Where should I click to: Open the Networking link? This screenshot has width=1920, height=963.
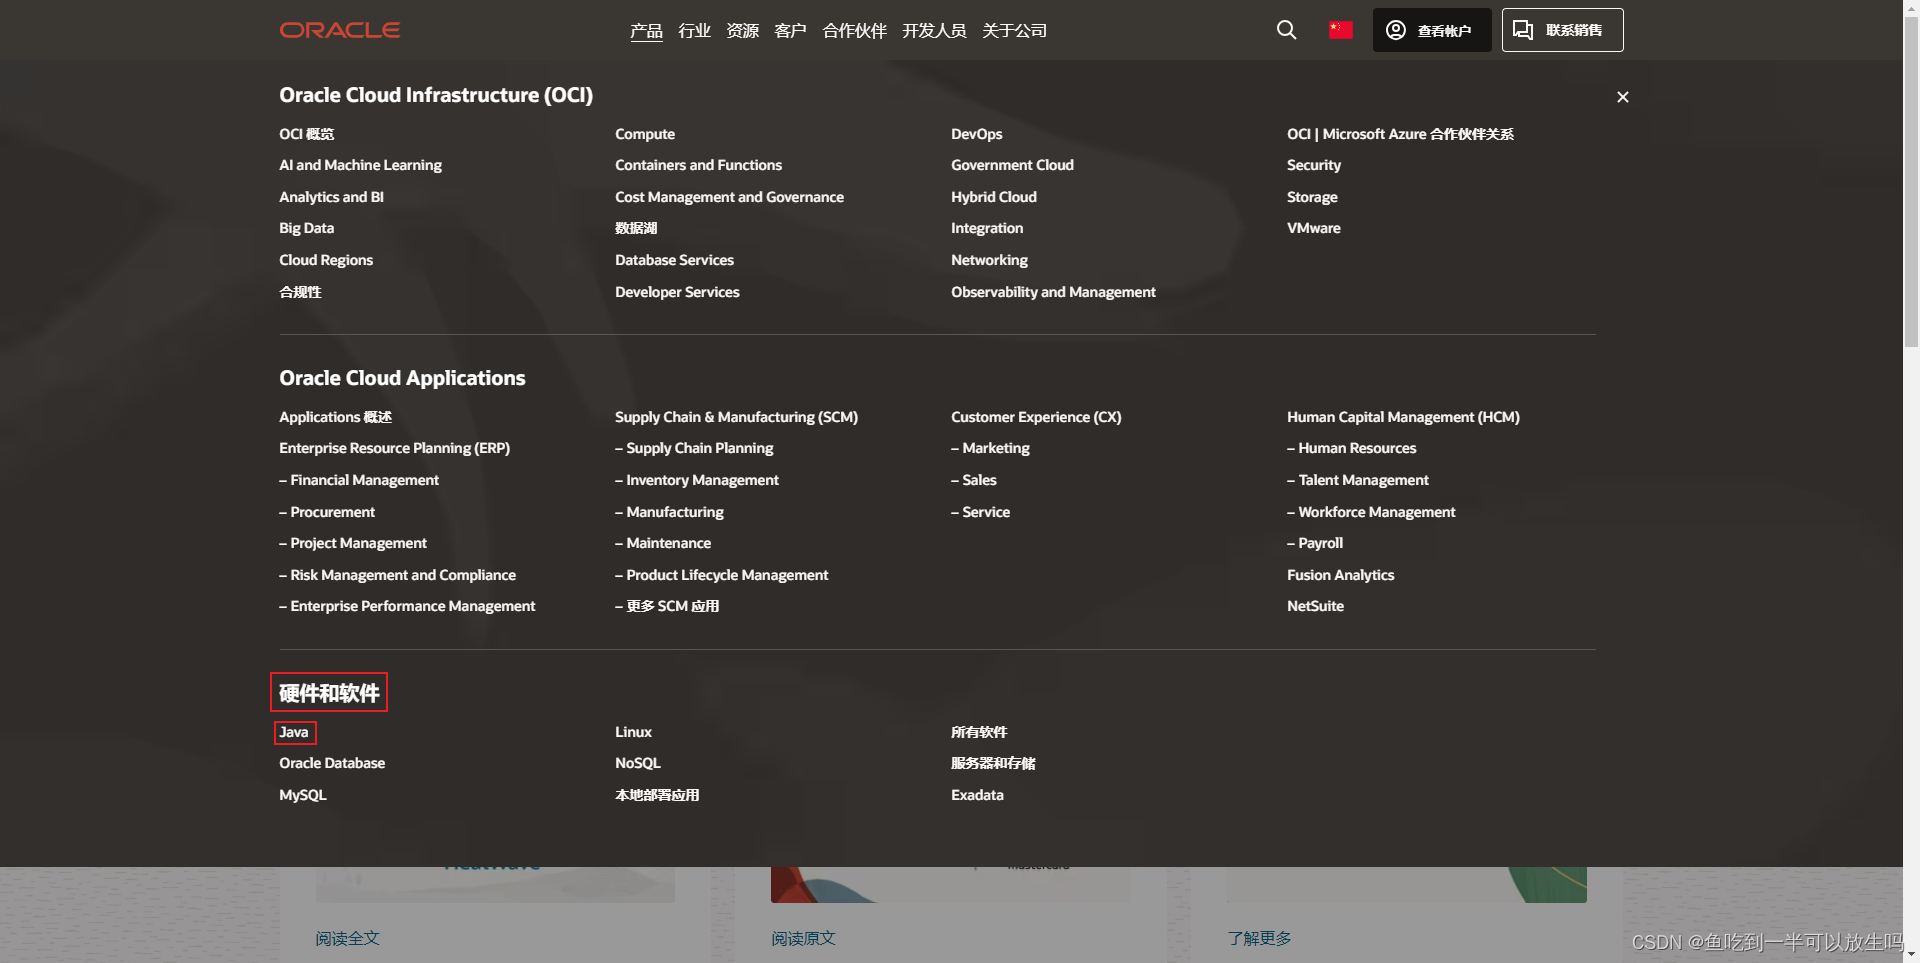[989, 260]
